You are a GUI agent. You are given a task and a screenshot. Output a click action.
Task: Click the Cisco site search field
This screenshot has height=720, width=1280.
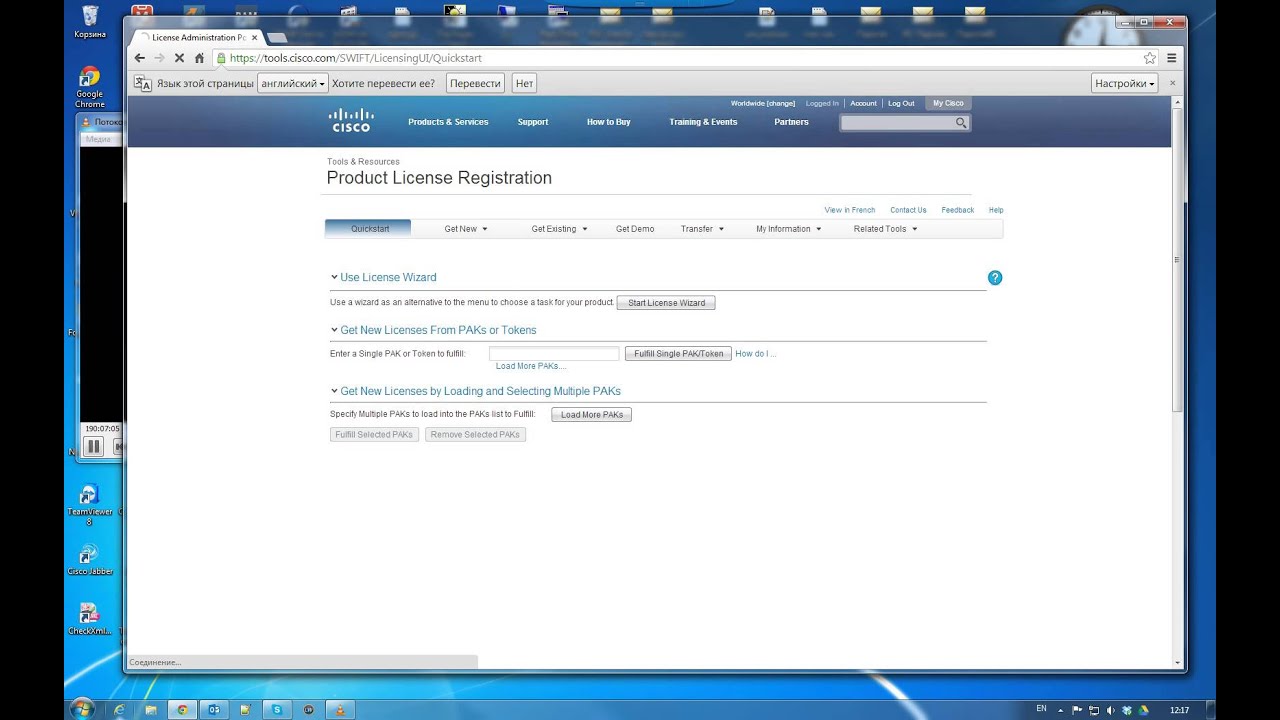click(897, 123)
